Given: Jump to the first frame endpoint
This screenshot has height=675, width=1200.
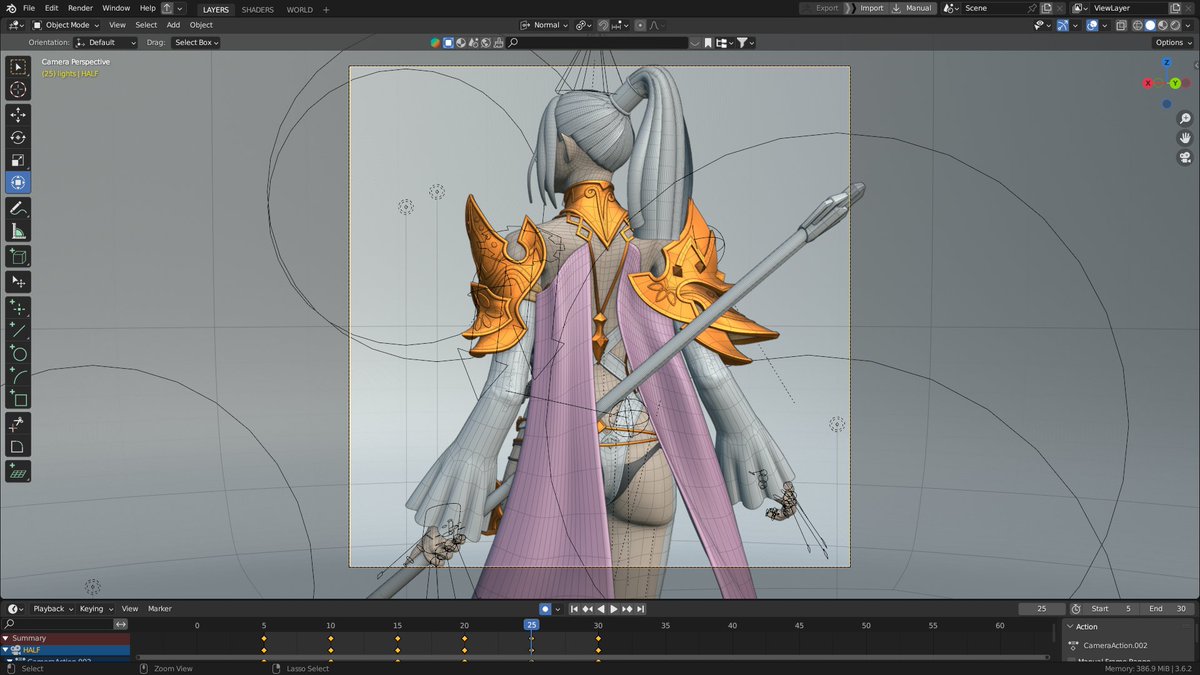Looking at the screenshot, I should 574,608.
